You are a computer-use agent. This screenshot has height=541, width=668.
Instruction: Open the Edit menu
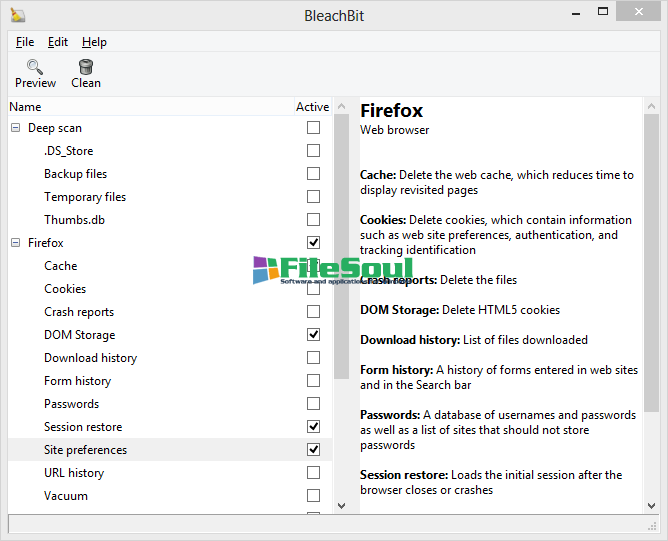click(58, 42)
